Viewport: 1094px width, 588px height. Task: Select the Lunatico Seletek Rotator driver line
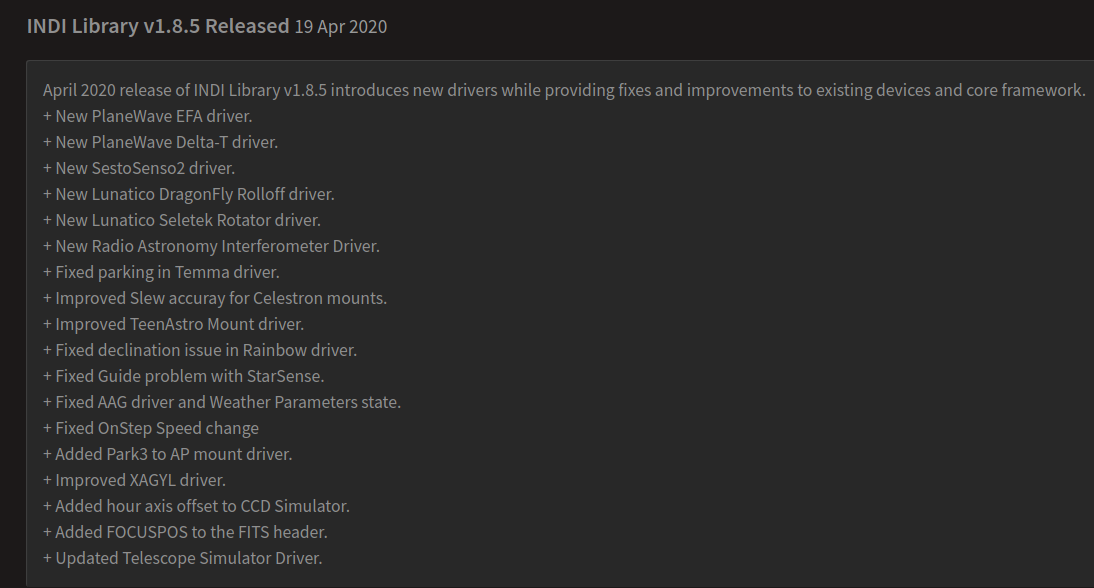181,220
